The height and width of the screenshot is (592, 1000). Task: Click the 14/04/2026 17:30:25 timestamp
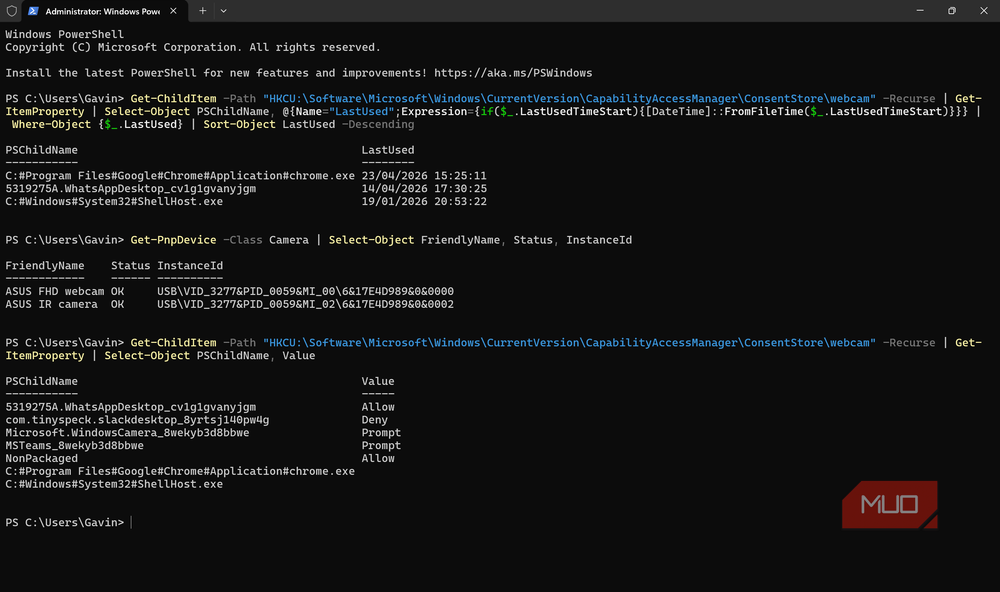click(424, 188)
